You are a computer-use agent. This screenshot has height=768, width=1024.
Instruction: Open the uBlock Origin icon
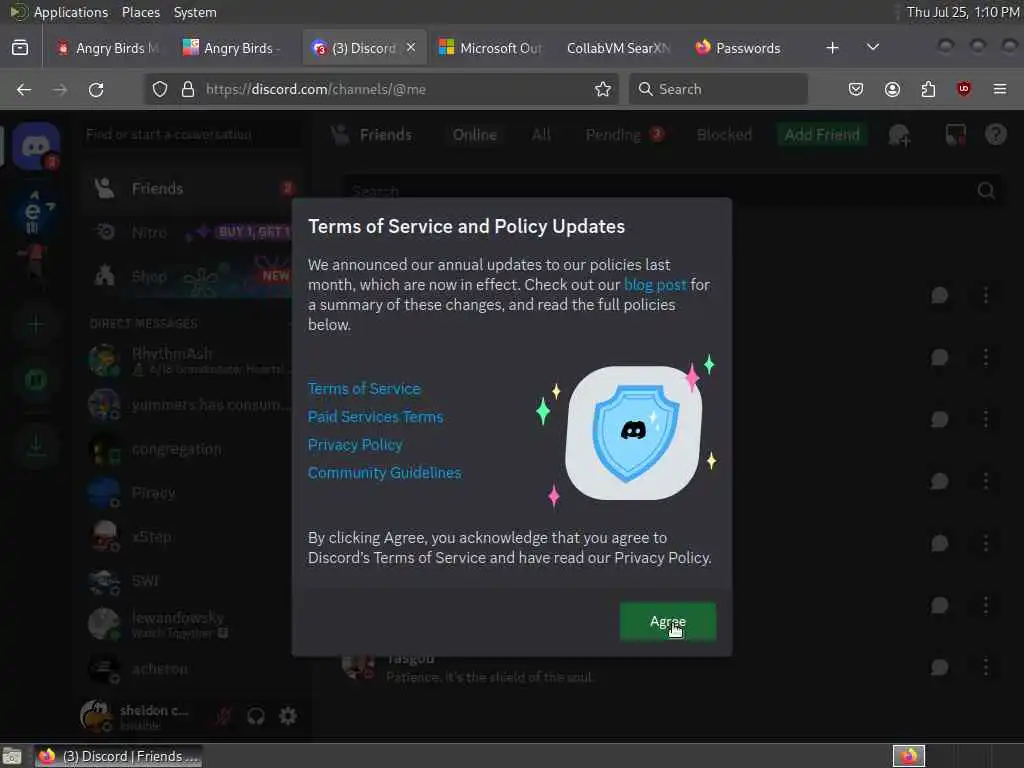coord(964,89)
